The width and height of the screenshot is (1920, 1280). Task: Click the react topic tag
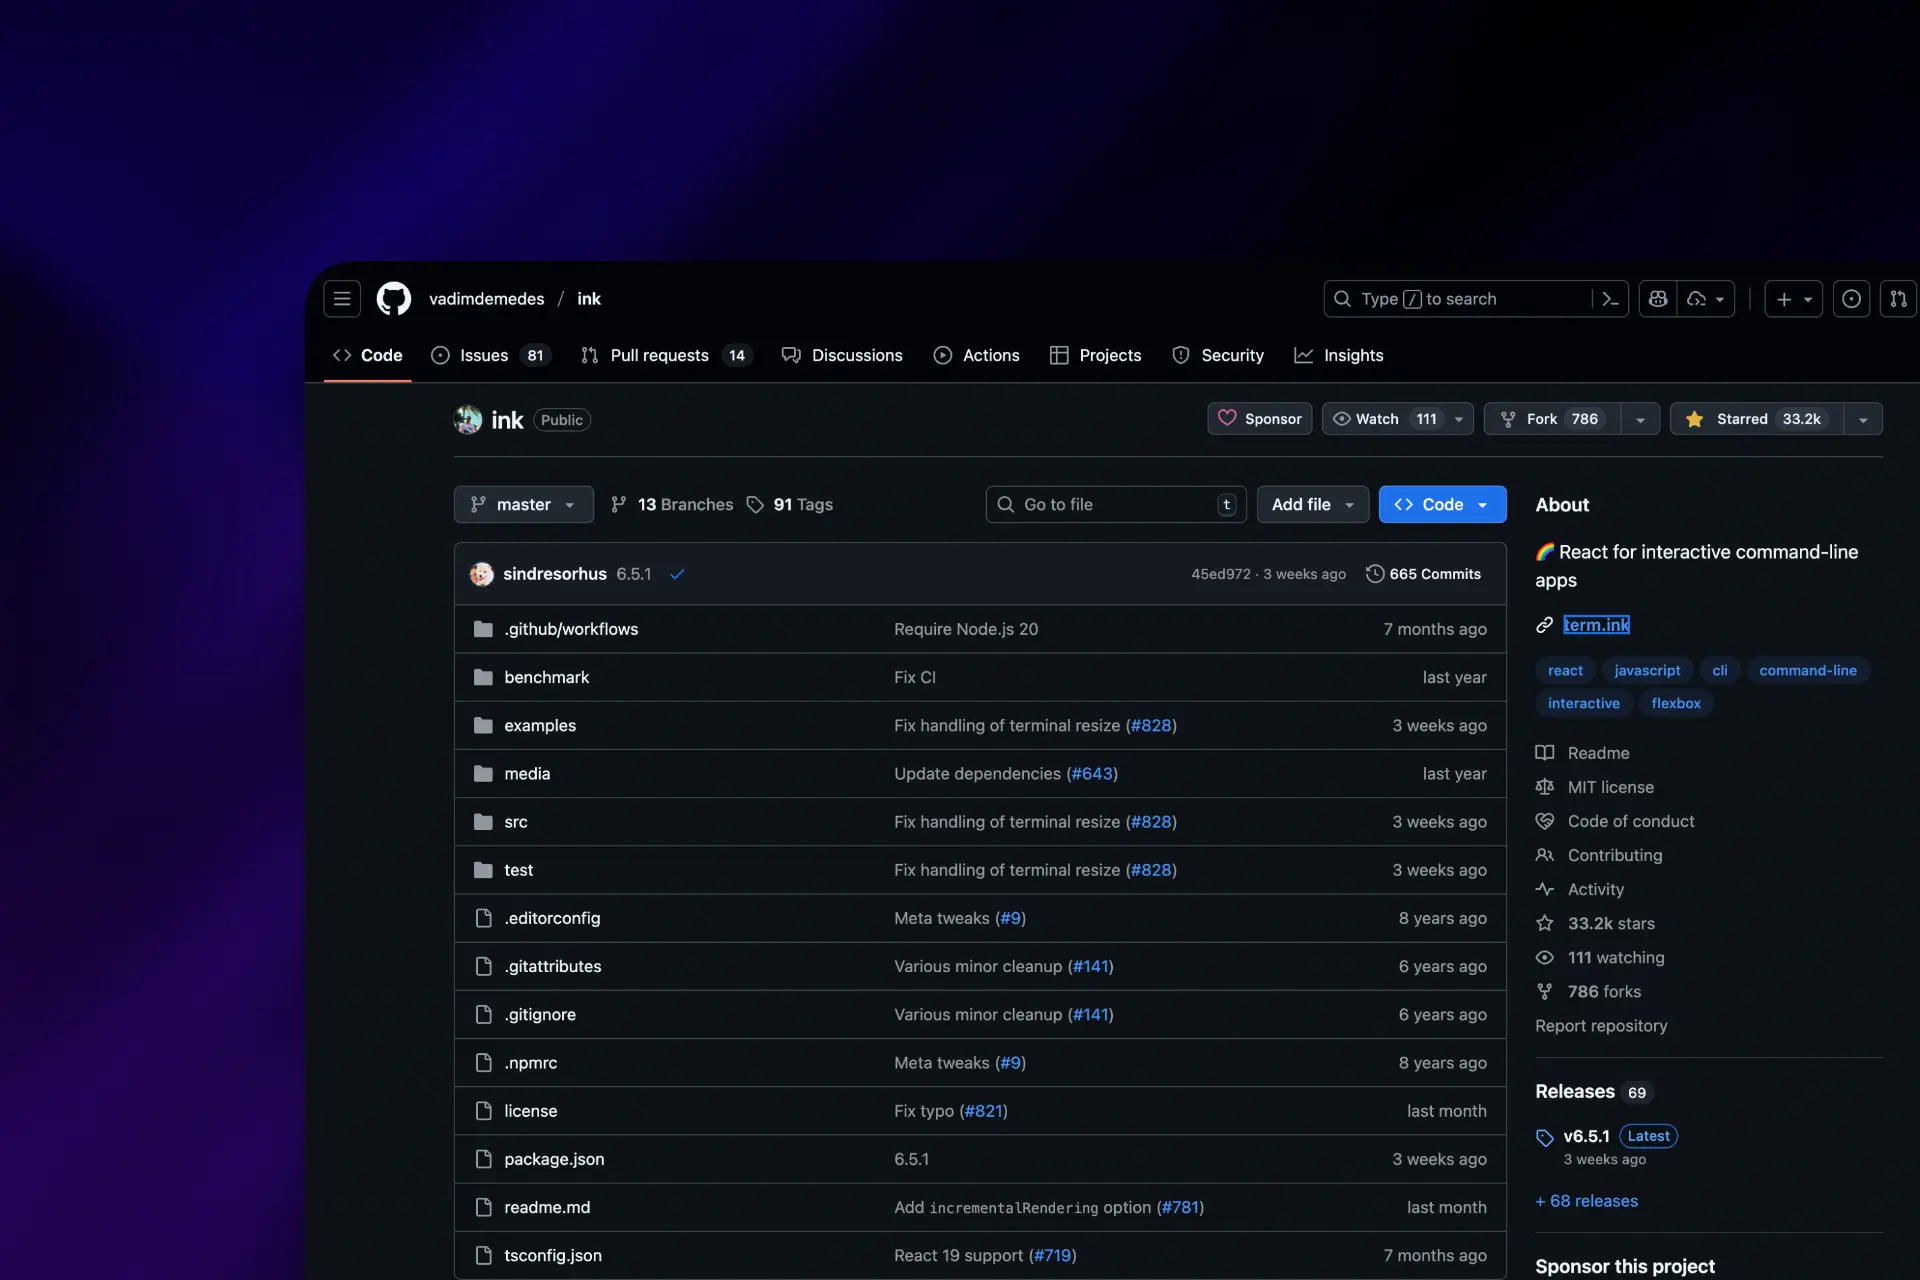pyautogui.click(x=1566, y=671)
